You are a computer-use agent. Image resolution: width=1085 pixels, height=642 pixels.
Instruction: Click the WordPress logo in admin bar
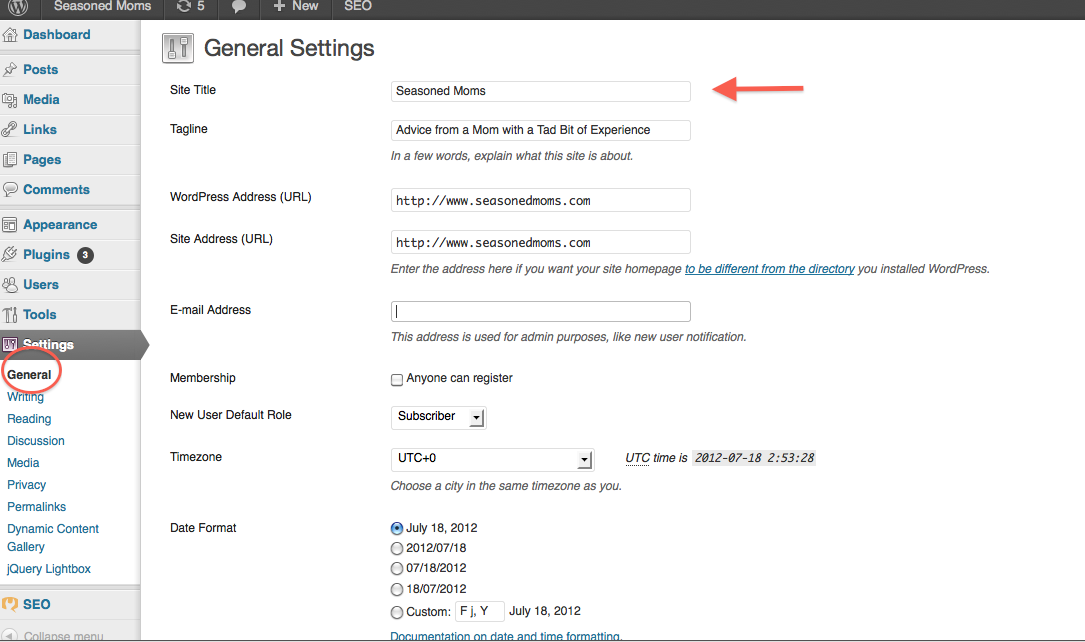coord(17,6)
